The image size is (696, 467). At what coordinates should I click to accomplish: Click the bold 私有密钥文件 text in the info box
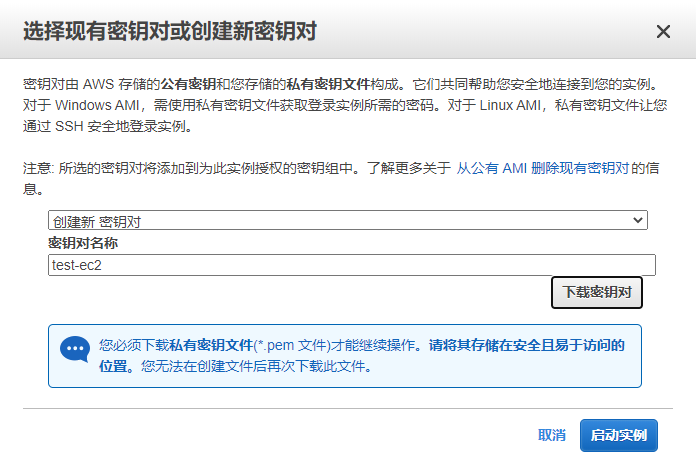211,345
